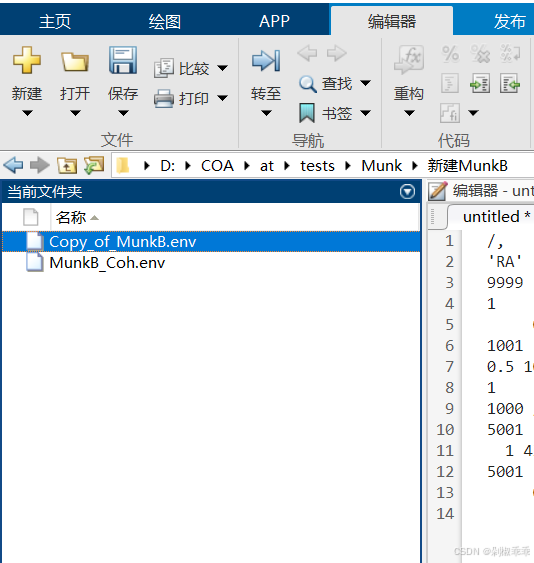
Task: Click Munk in the address path
Action: coord(381,166)
